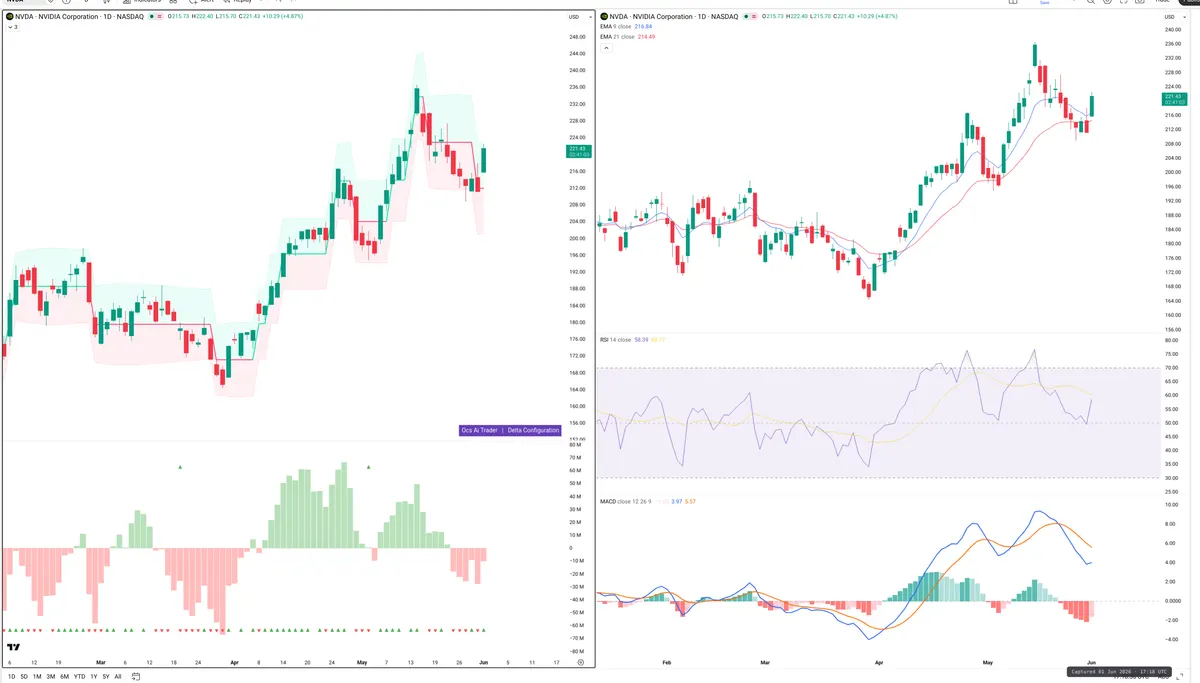The width and height of the screenshot is (1200, 683).
Task: Click the 221.43 price label on left chart axis
Action: [x=578, y=151]
